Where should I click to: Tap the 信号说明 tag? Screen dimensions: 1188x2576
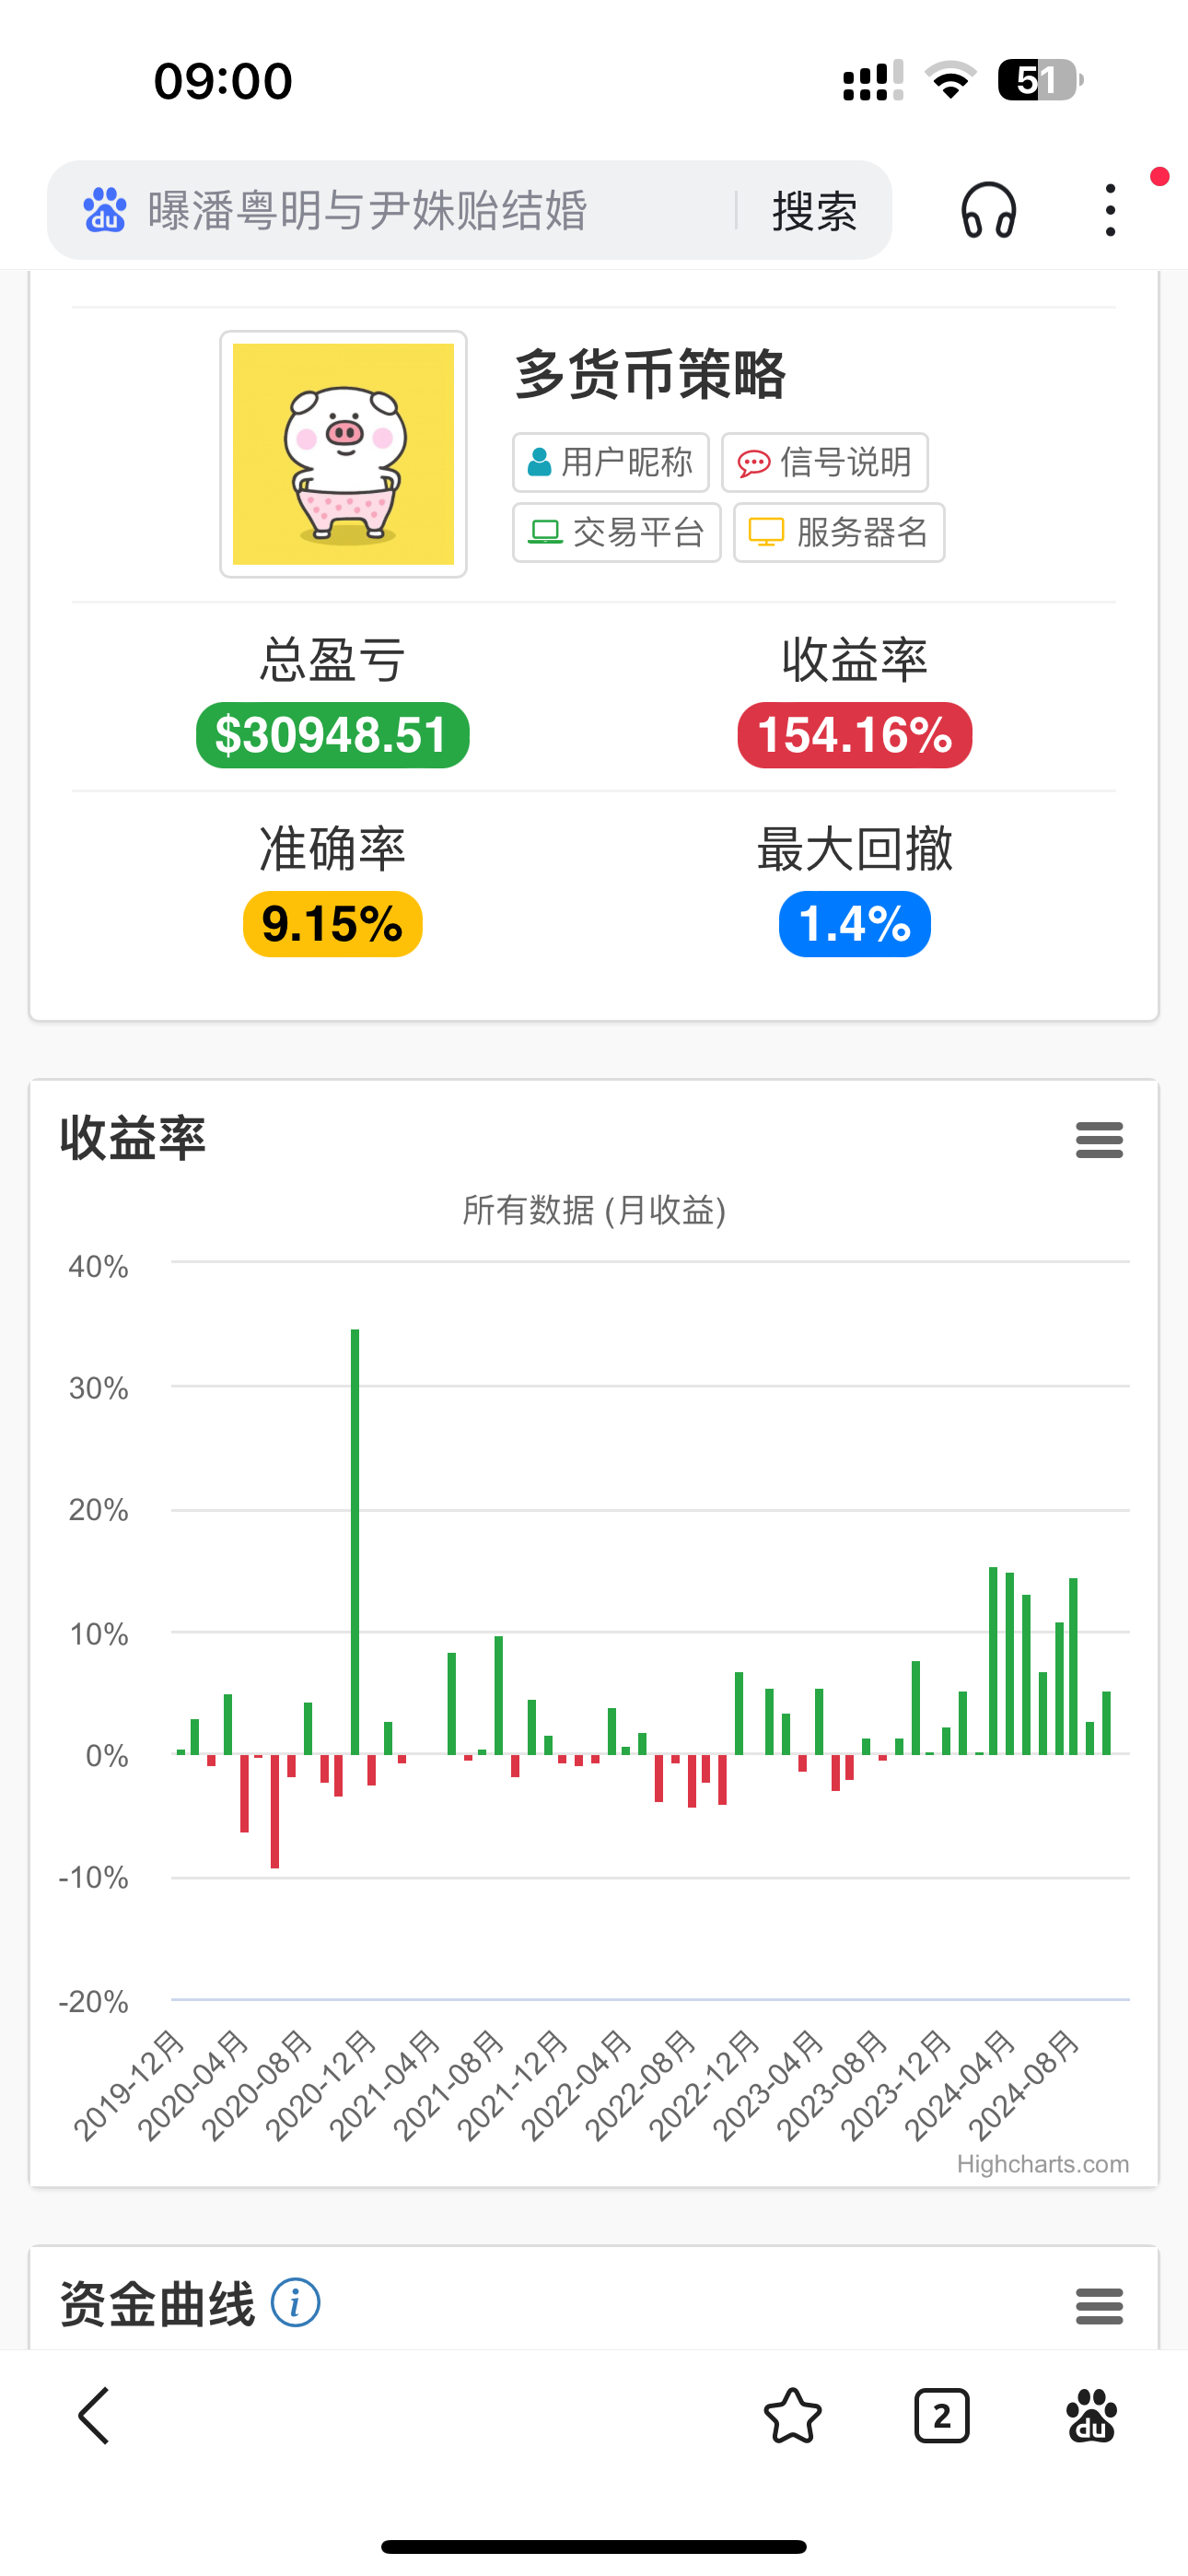pyautogui.click(x=825, y=462)
